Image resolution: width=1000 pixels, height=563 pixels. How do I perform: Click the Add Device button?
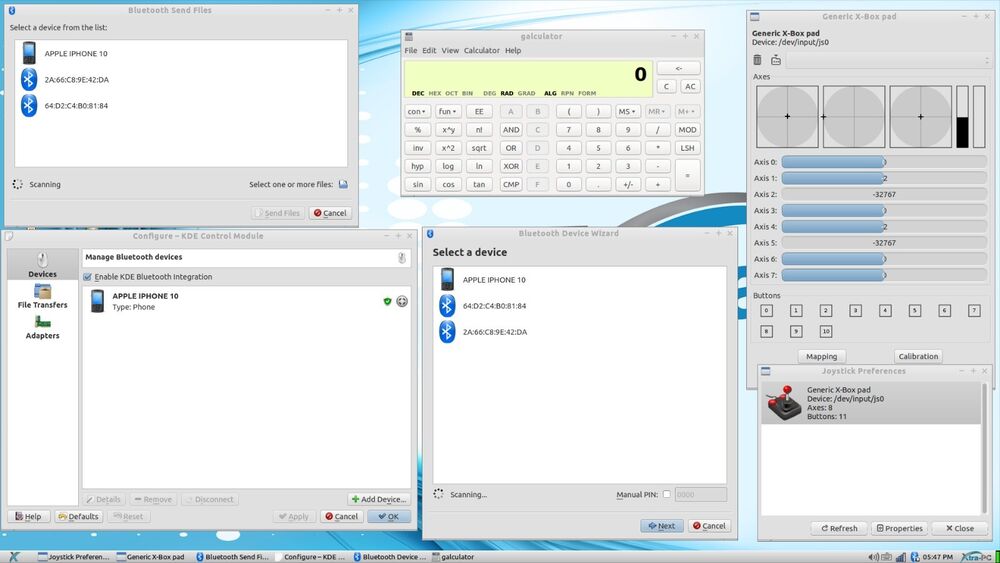coord(379,499)
